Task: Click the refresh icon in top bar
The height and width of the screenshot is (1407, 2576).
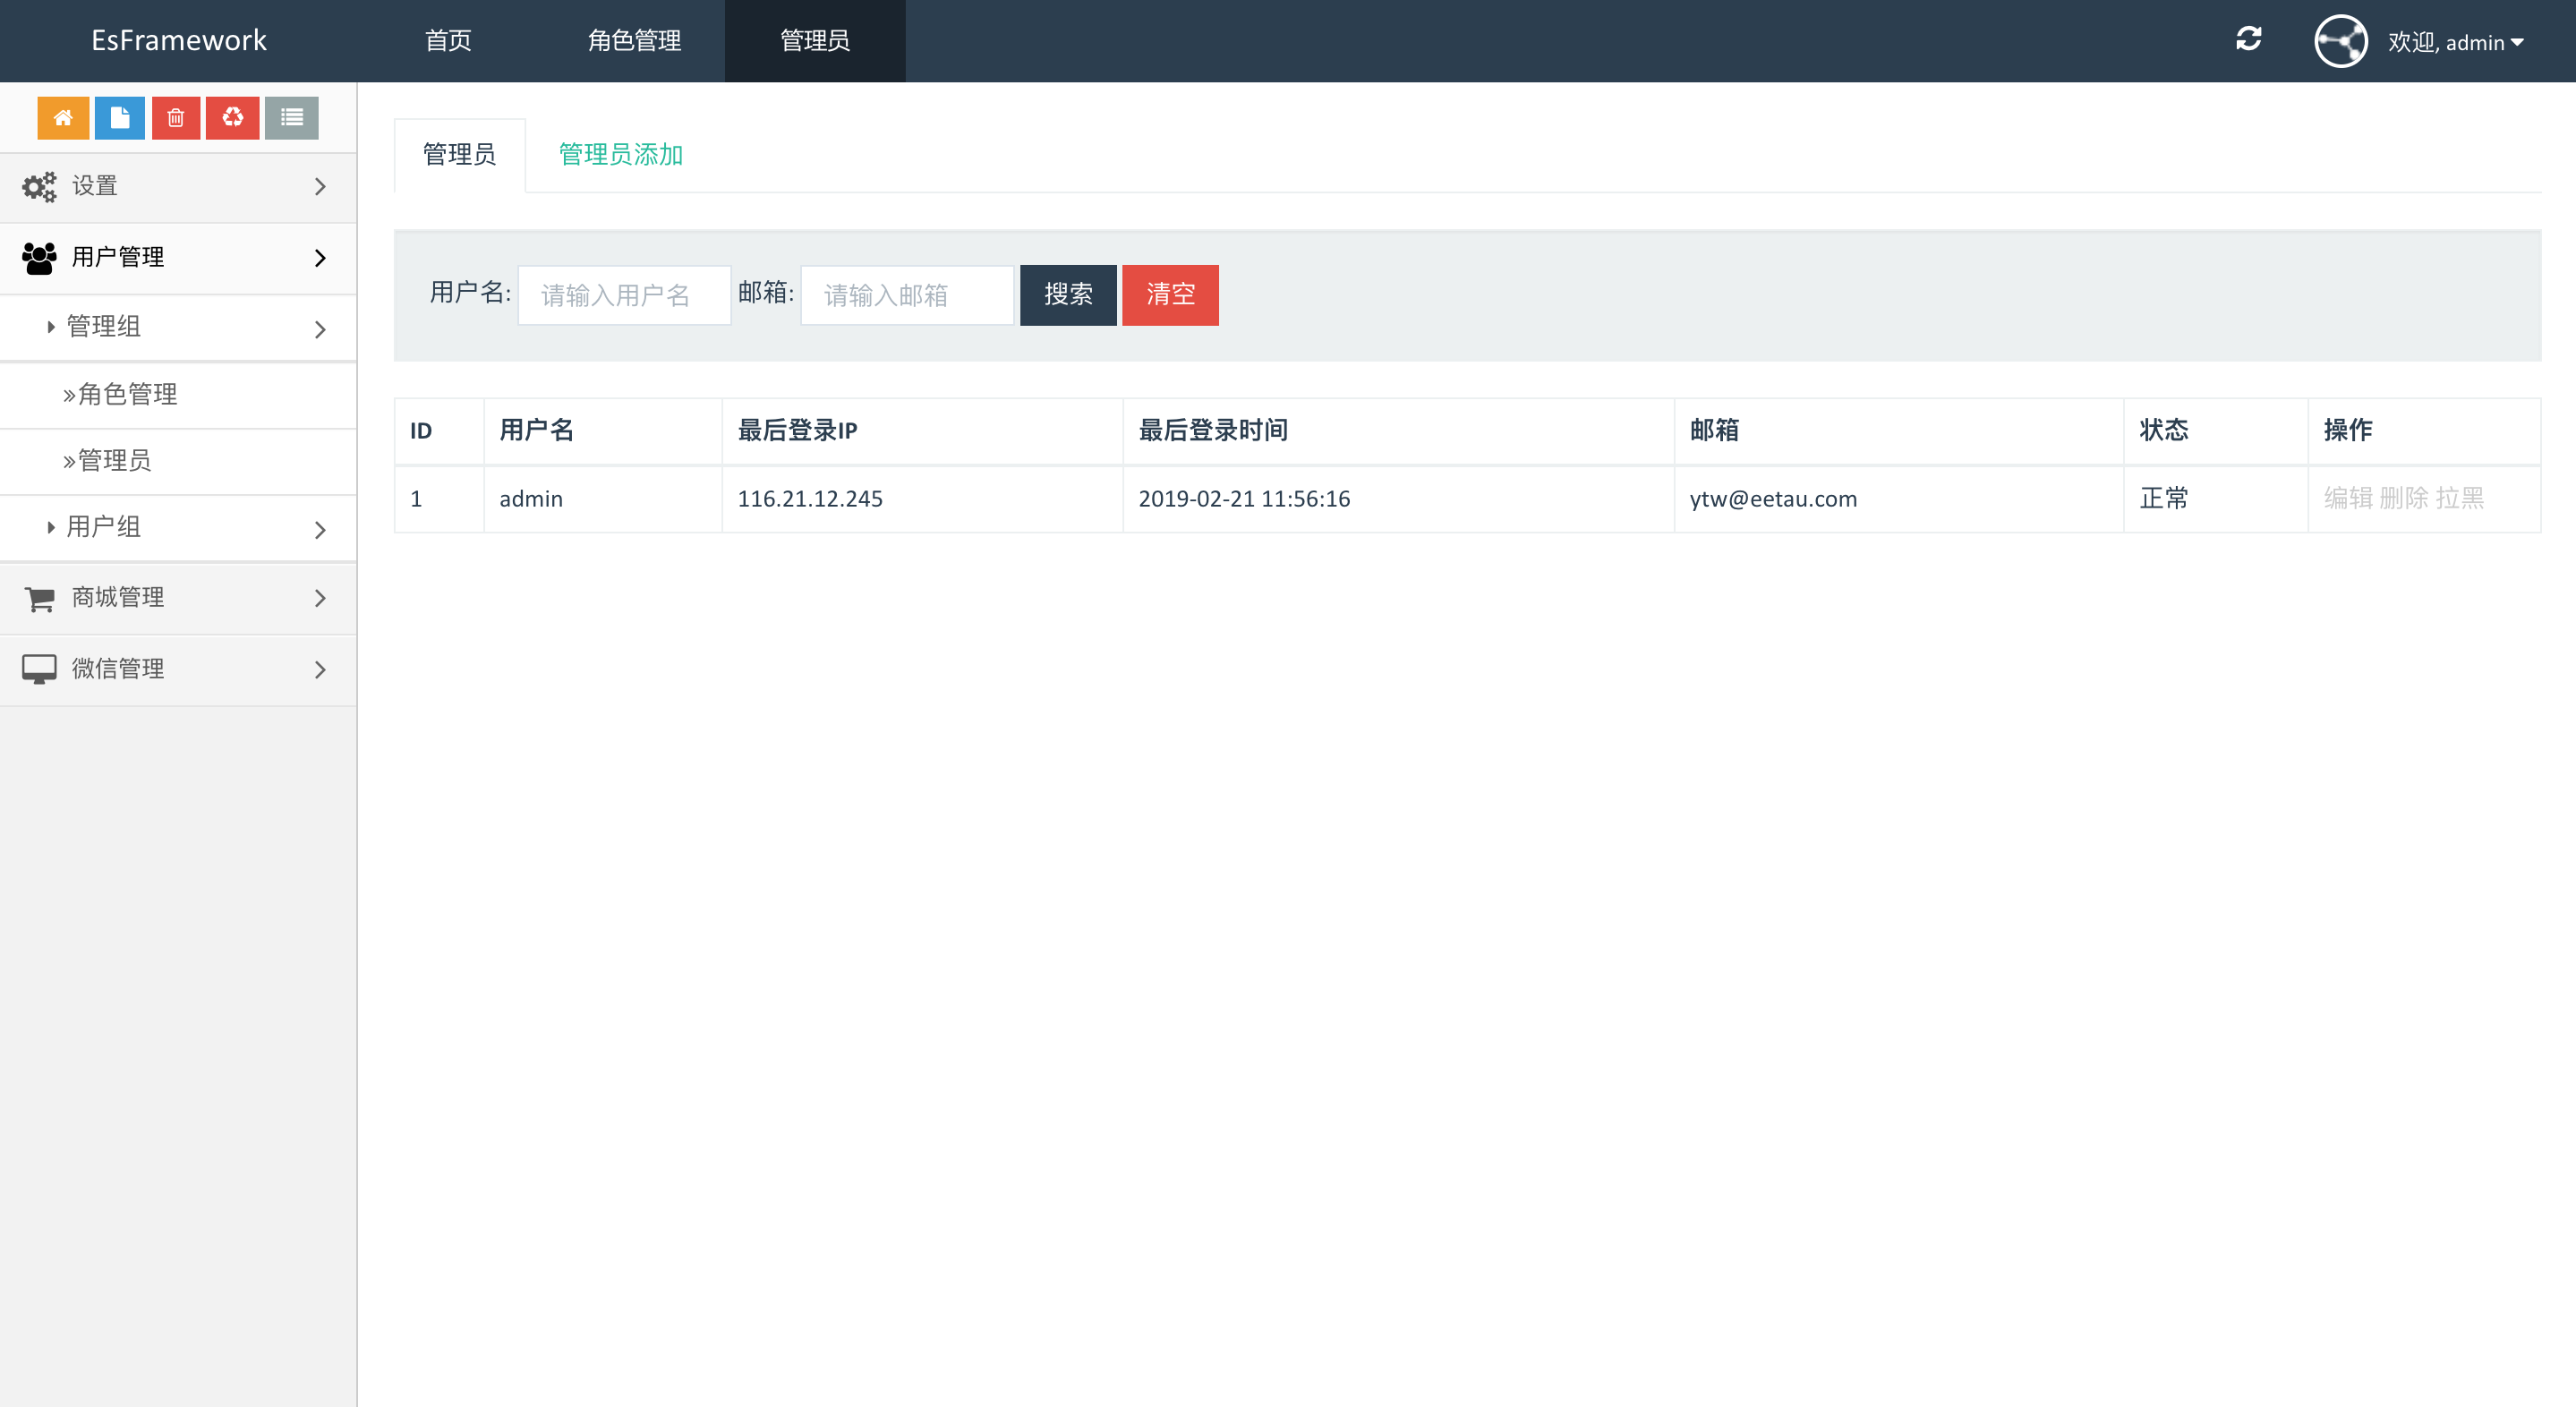Action: [x=2249, y=39]
